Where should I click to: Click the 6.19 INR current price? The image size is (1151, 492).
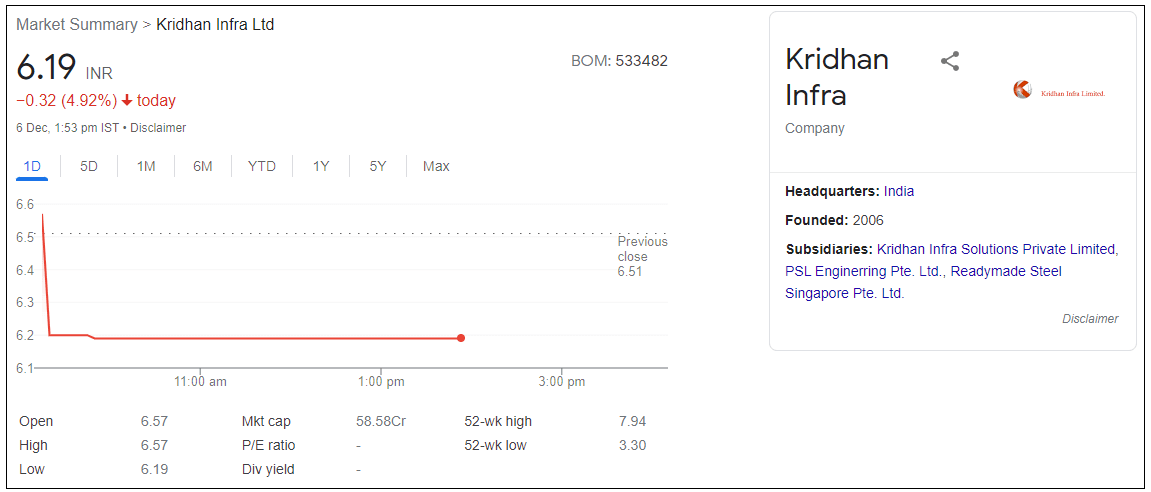(65, 68)
